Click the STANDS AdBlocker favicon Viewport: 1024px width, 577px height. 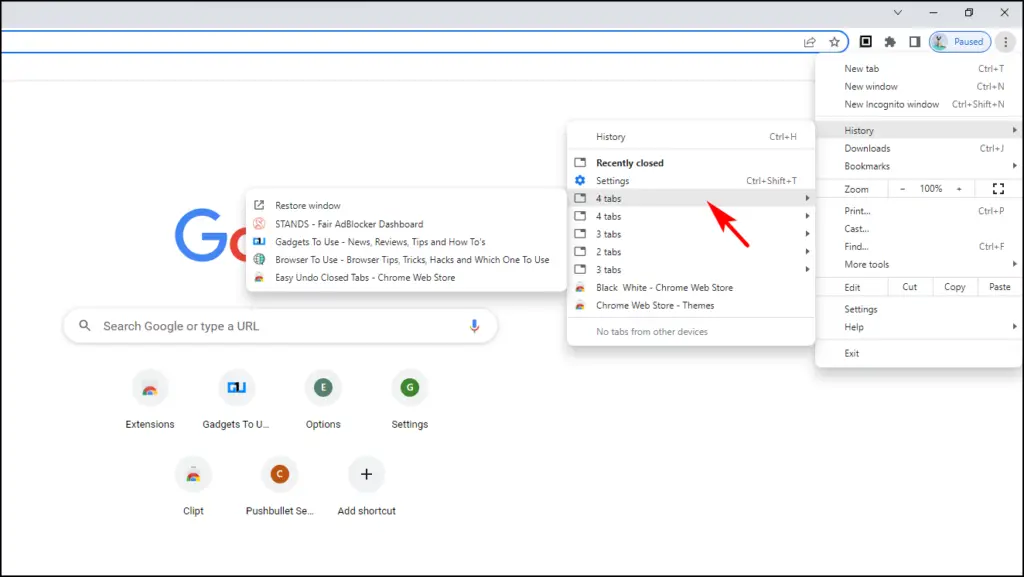point(259,224)
